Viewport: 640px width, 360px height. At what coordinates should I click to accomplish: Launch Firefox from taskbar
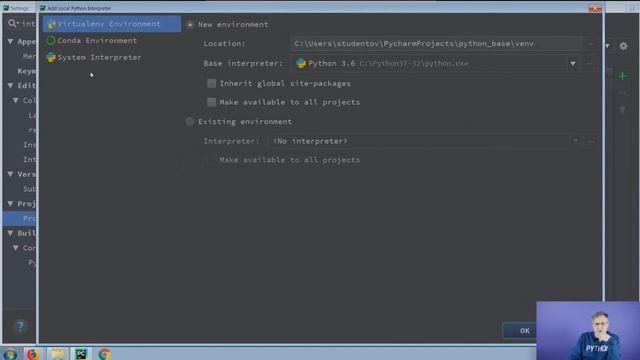33,354
